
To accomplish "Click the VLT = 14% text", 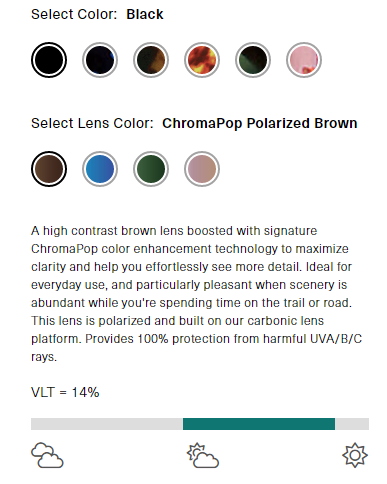I will [65, 392].
